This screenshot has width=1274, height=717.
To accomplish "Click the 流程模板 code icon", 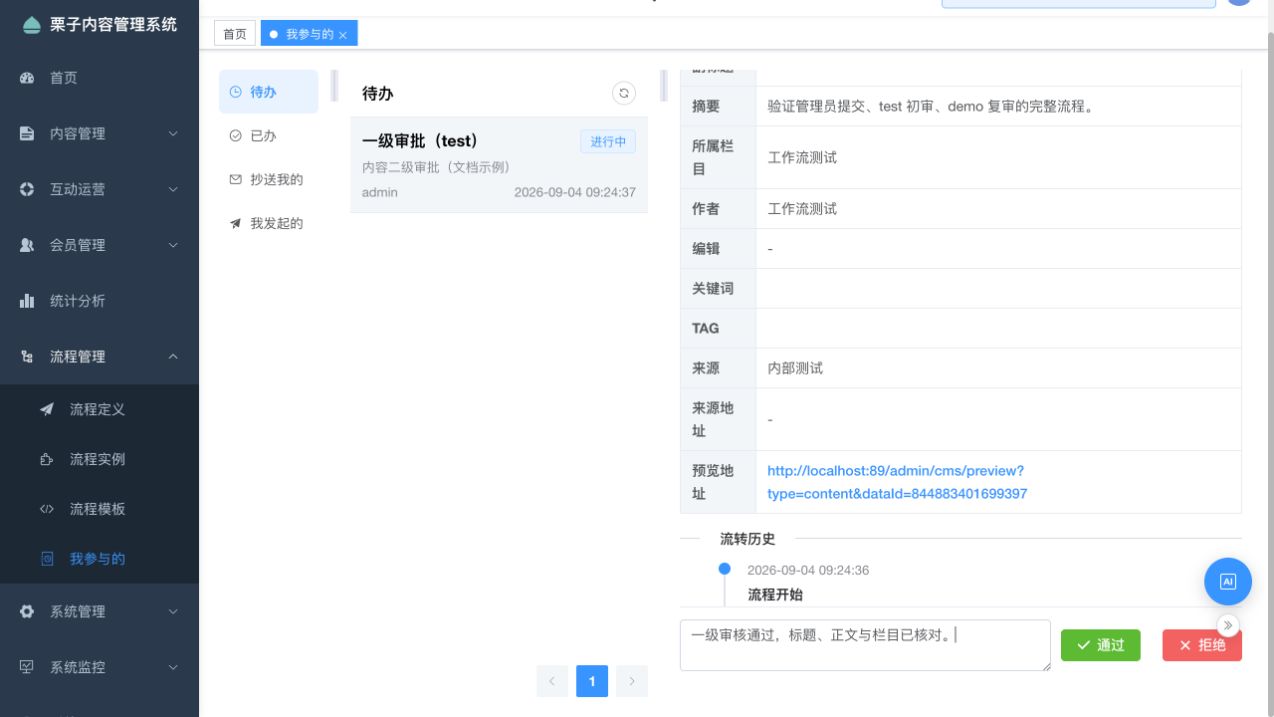I will click(47, 509).
